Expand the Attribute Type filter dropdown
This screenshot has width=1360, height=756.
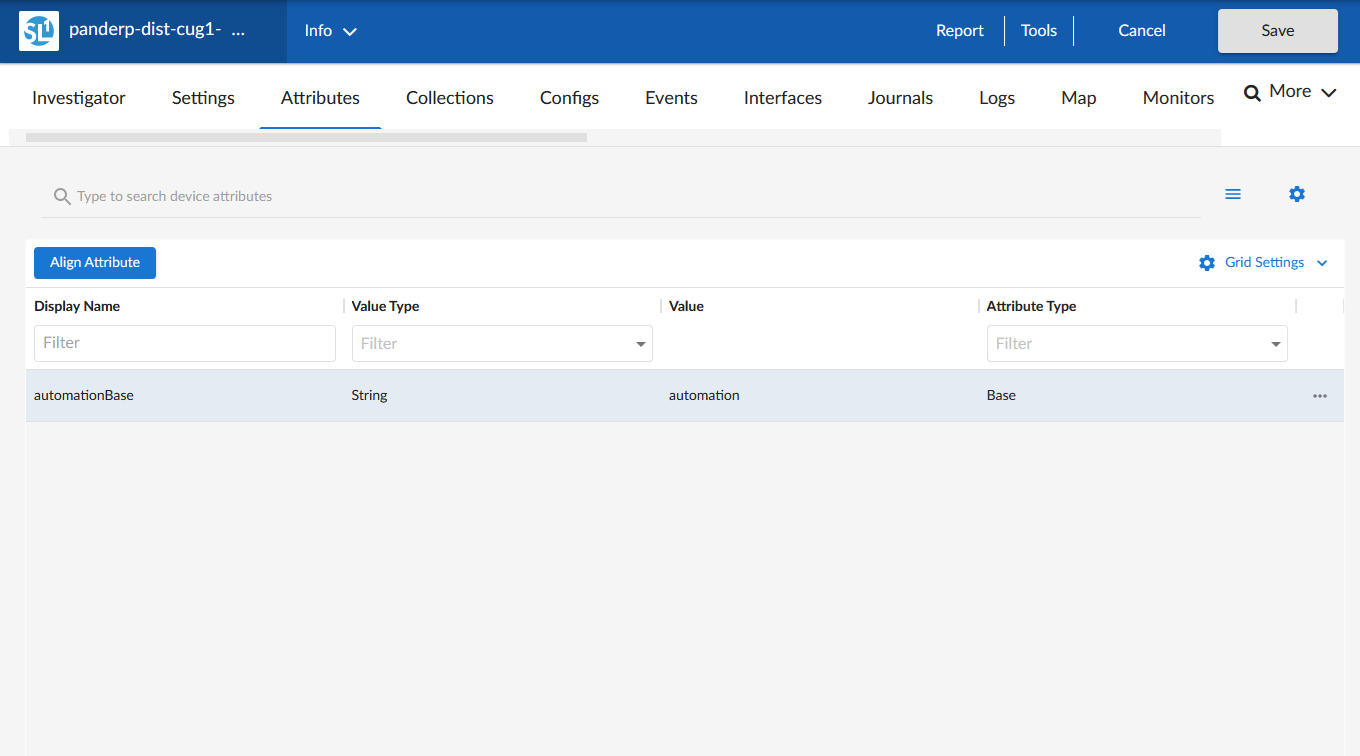pyautogui.click(x=1275, y=344)
